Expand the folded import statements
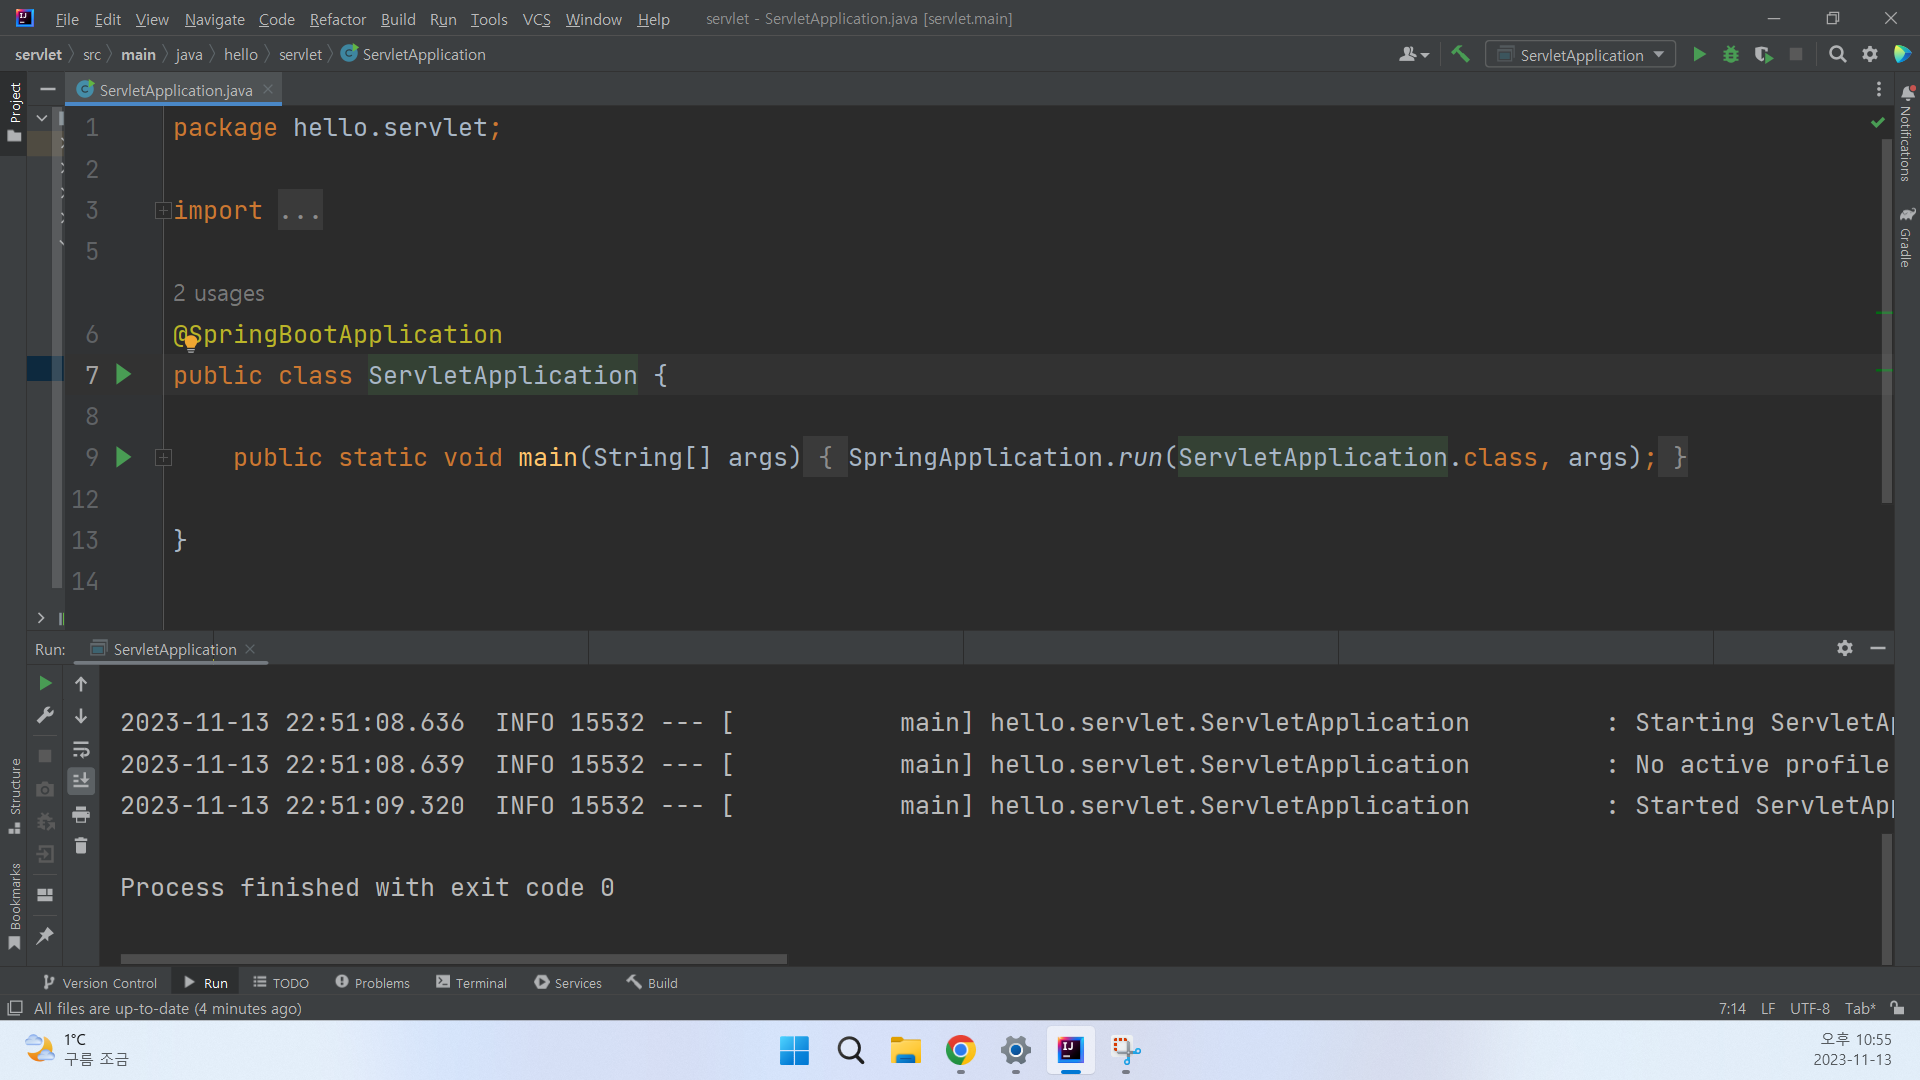The width and height of the screenshot is (1920, 1080). point(162,211)
